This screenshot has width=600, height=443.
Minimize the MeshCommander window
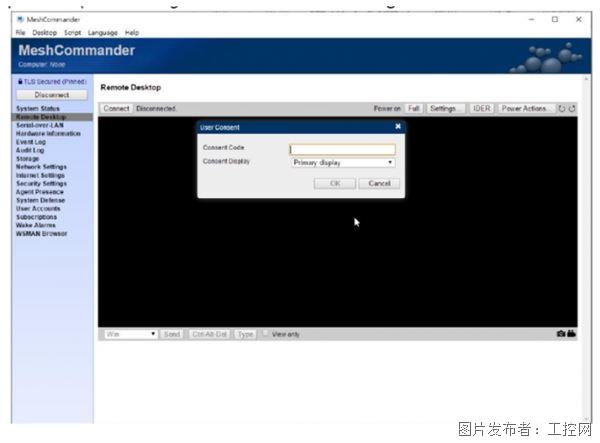click(x=531, y=19)
